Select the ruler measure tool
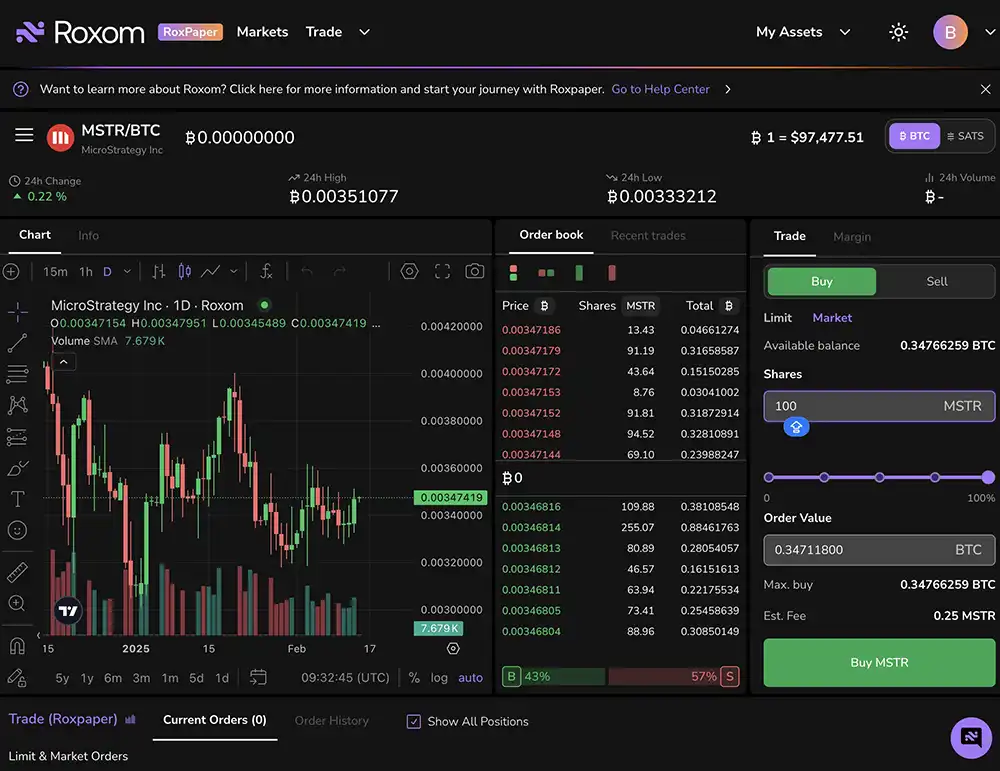This screenshot has height=771, width=1000. (17, 572)
